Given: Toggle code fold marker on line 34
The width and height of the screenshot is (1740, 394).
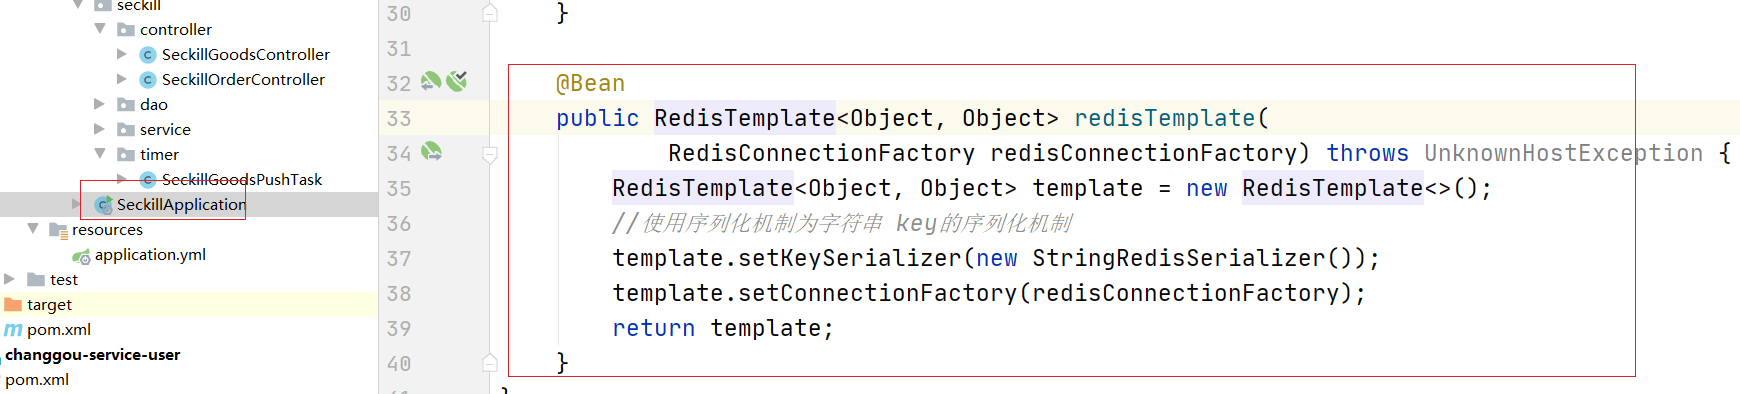Looking at the screenshot, I should 490,154.
